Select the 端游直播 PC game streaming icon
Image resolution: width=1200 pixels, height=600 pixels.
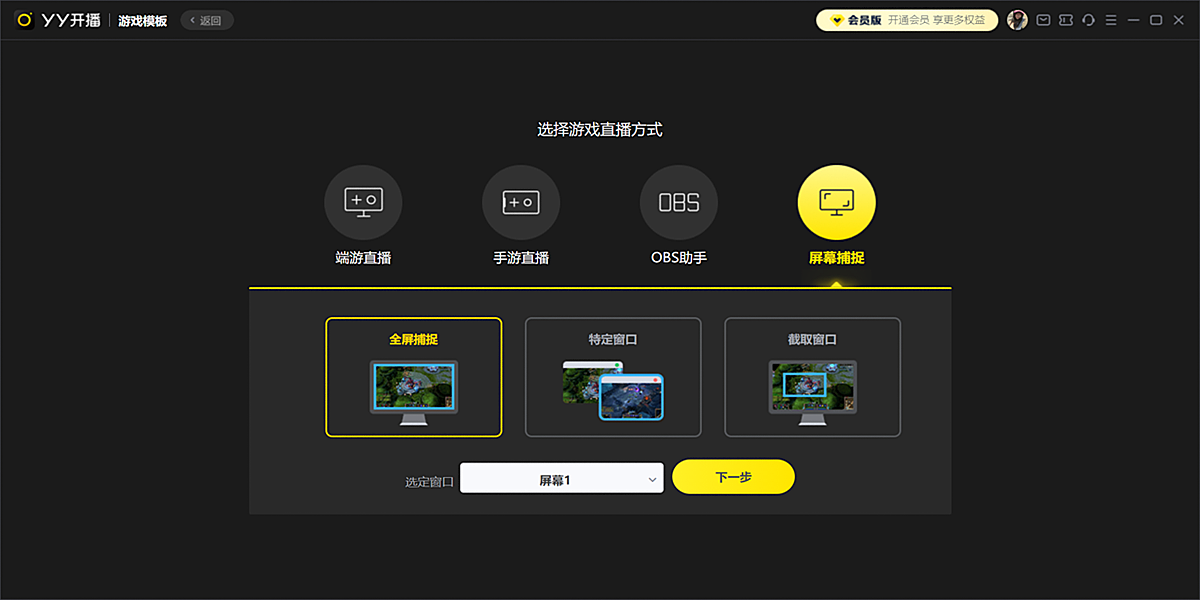tap(363, 204)
